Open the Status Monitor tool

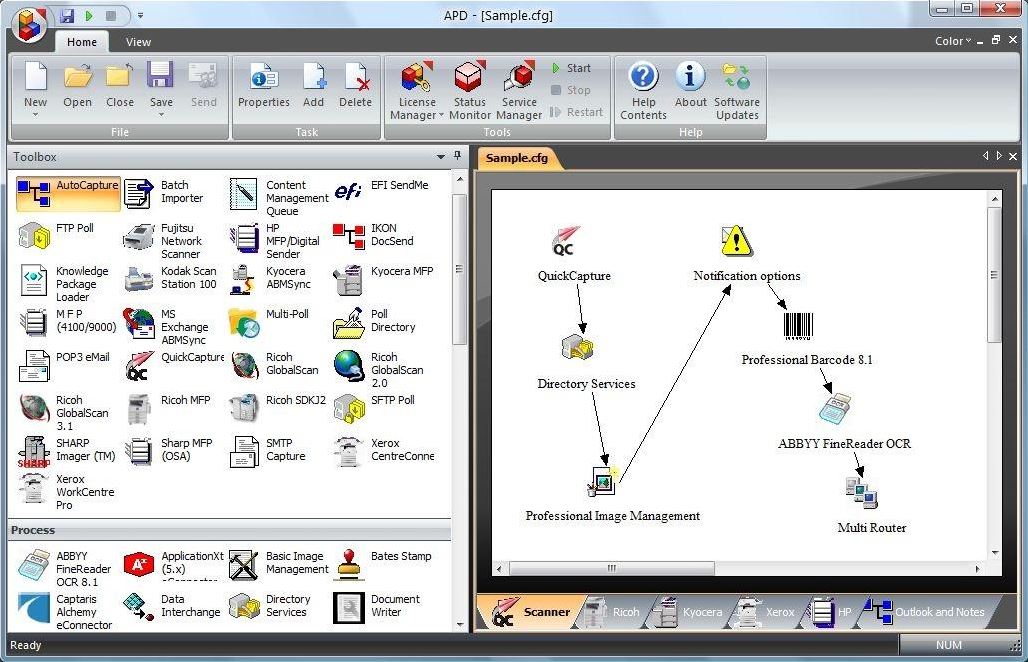(x=469, y=90)
